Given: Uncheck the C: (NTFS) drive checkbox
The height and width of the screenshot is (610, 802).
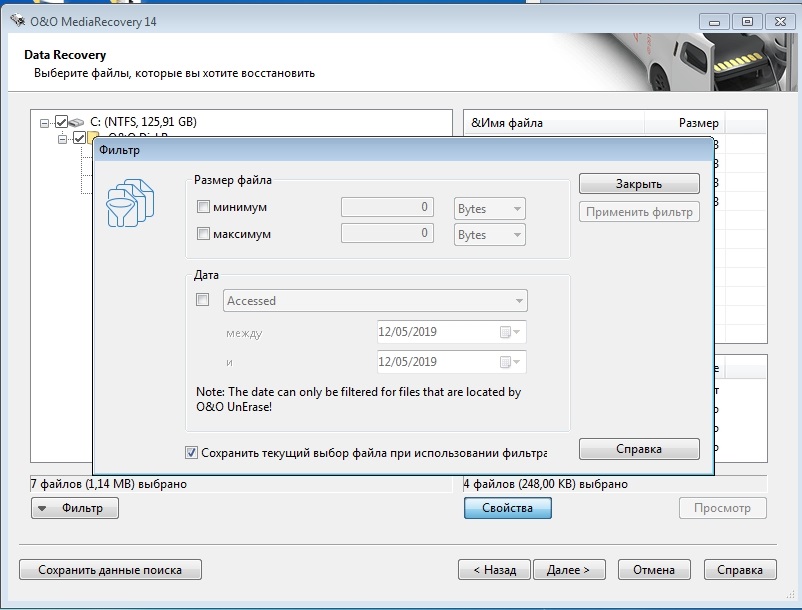Looking at the screenshot, I should pyautogui.click(x=61, y=122).
